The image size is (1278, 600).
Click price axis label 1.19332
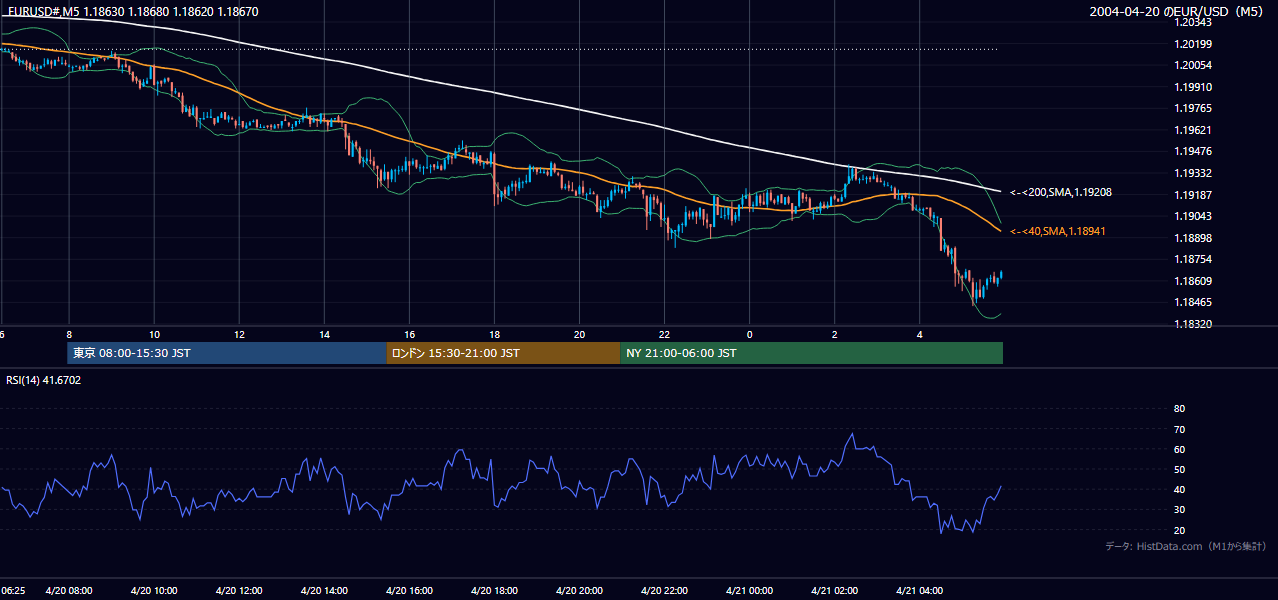click(1193, 173)
